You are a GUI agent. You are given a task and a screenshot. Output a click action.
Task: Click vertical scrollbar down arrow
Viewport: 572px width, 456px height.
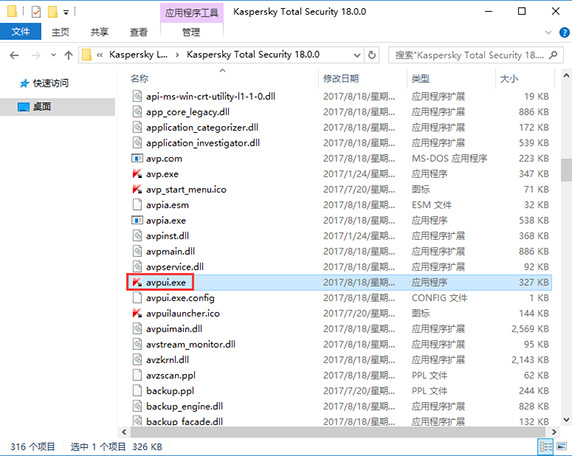tap(566, 420)
